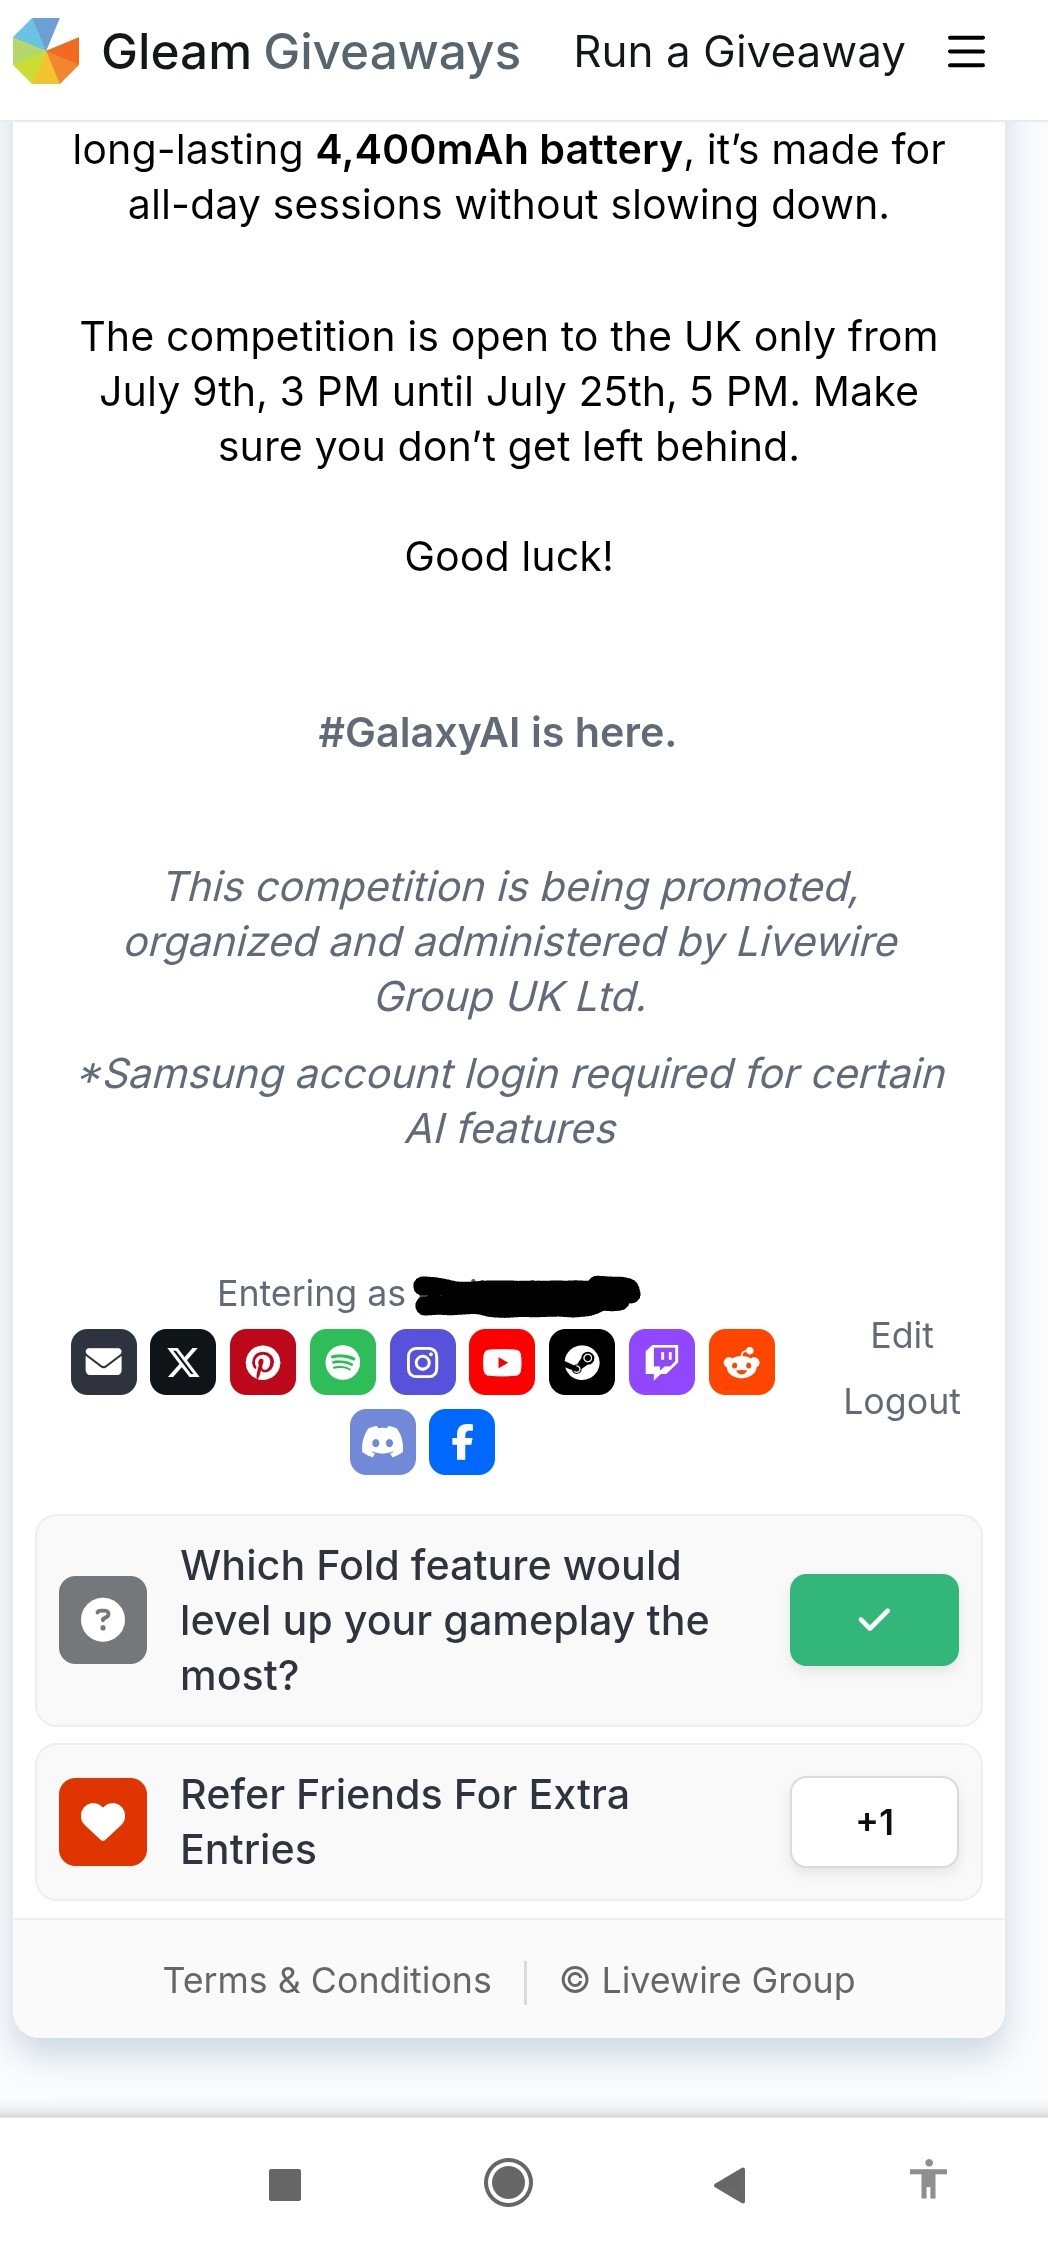Expand Refer Friends For Extra Entries

point(509,1822)
